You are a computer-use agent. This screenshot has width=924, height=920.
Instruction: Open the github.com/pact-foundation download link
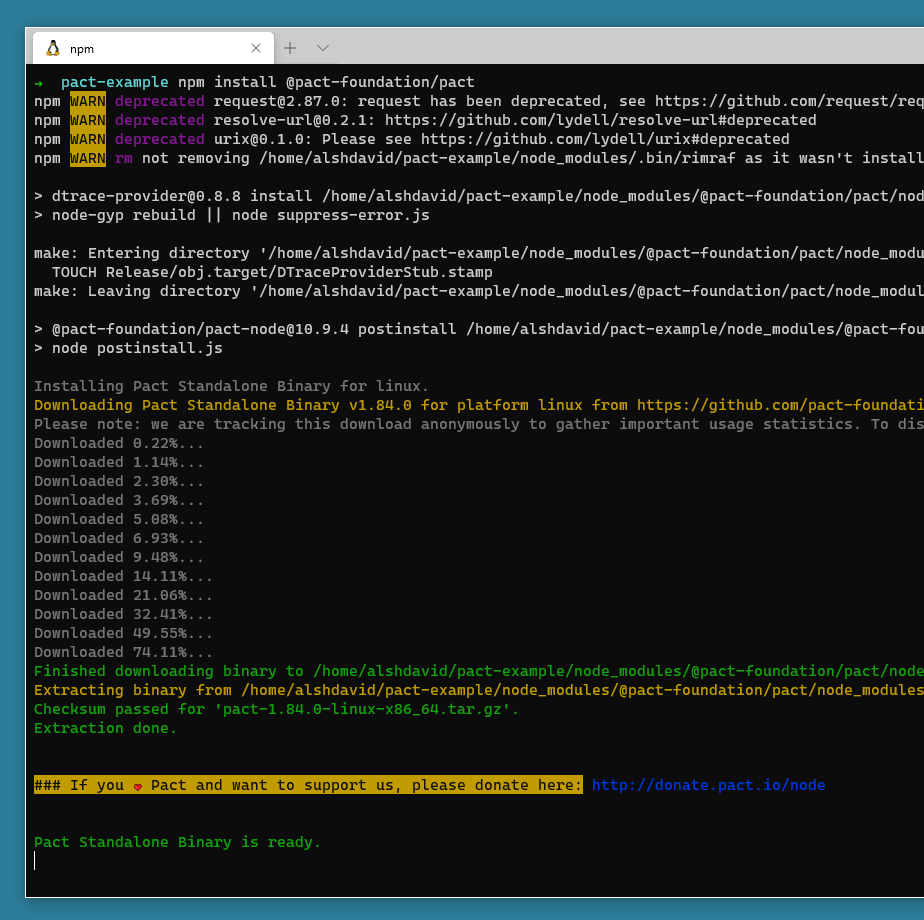tap(780, 405)
